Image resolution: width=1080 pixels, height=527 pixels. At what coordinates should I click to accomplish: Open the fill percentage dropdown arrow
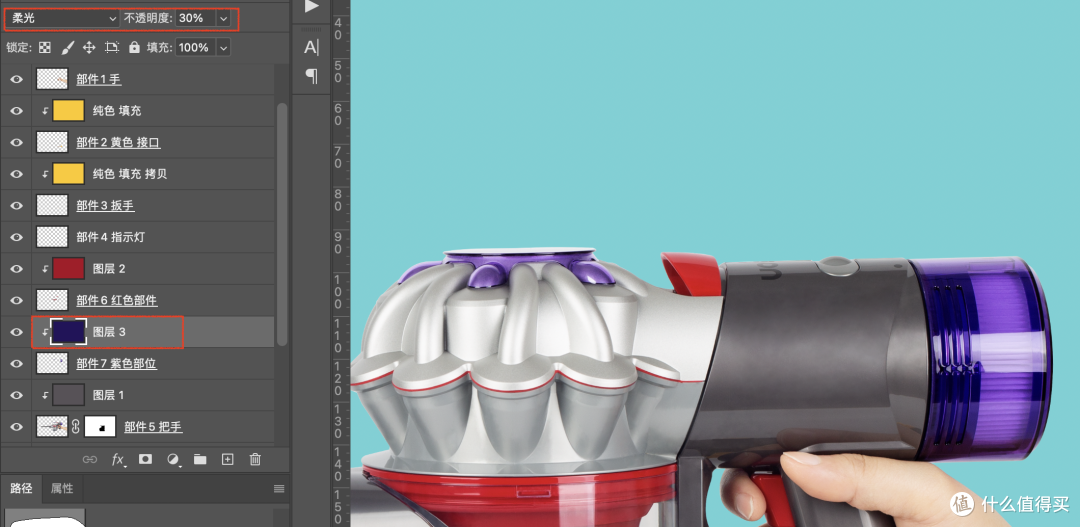point(223,48)
